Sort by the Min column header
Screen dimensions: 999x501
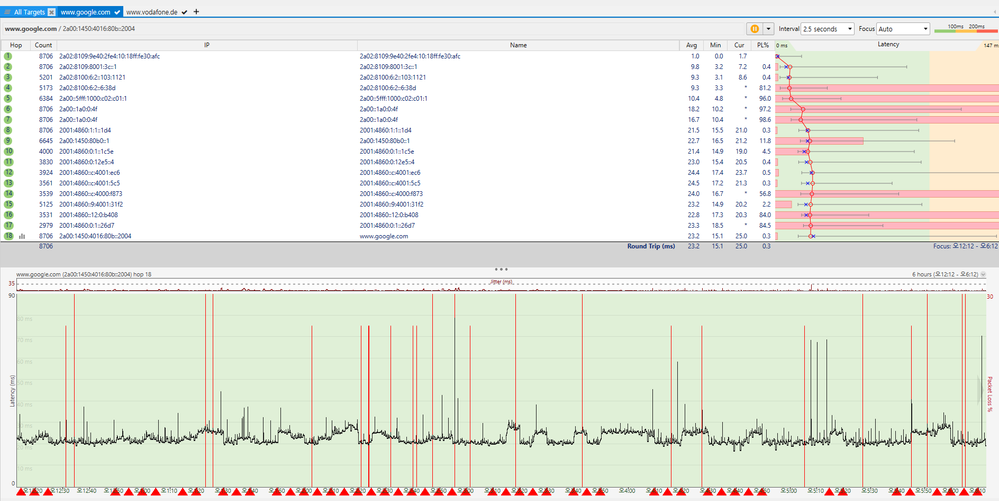coord(715,45)
